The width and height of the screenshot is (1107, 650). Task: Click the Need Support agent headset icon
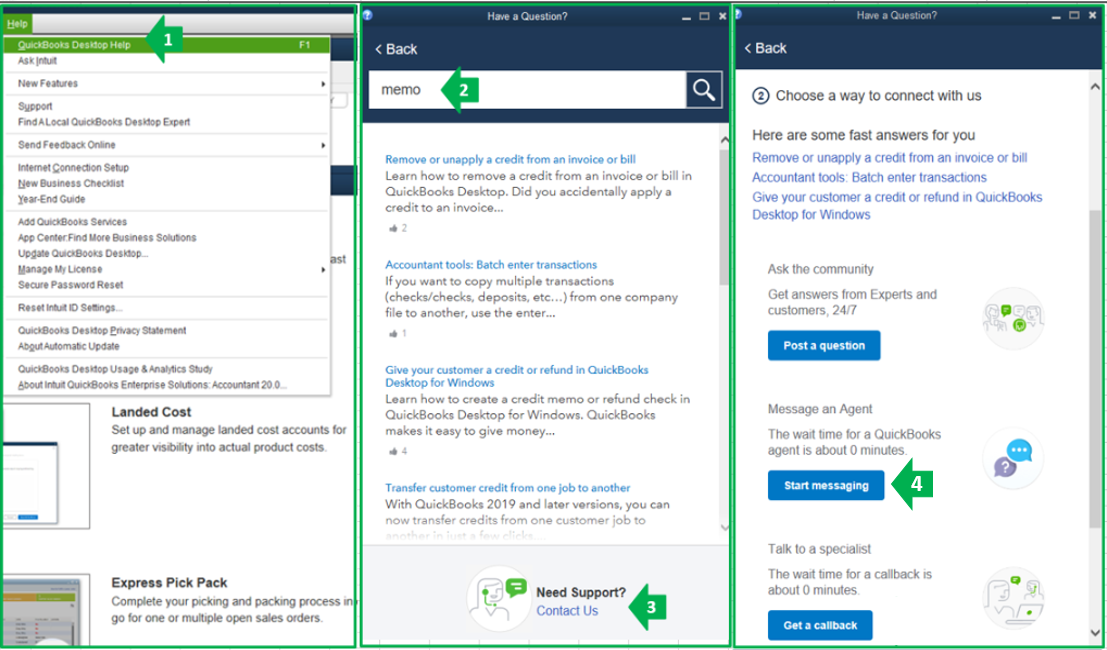pos(498,598)
